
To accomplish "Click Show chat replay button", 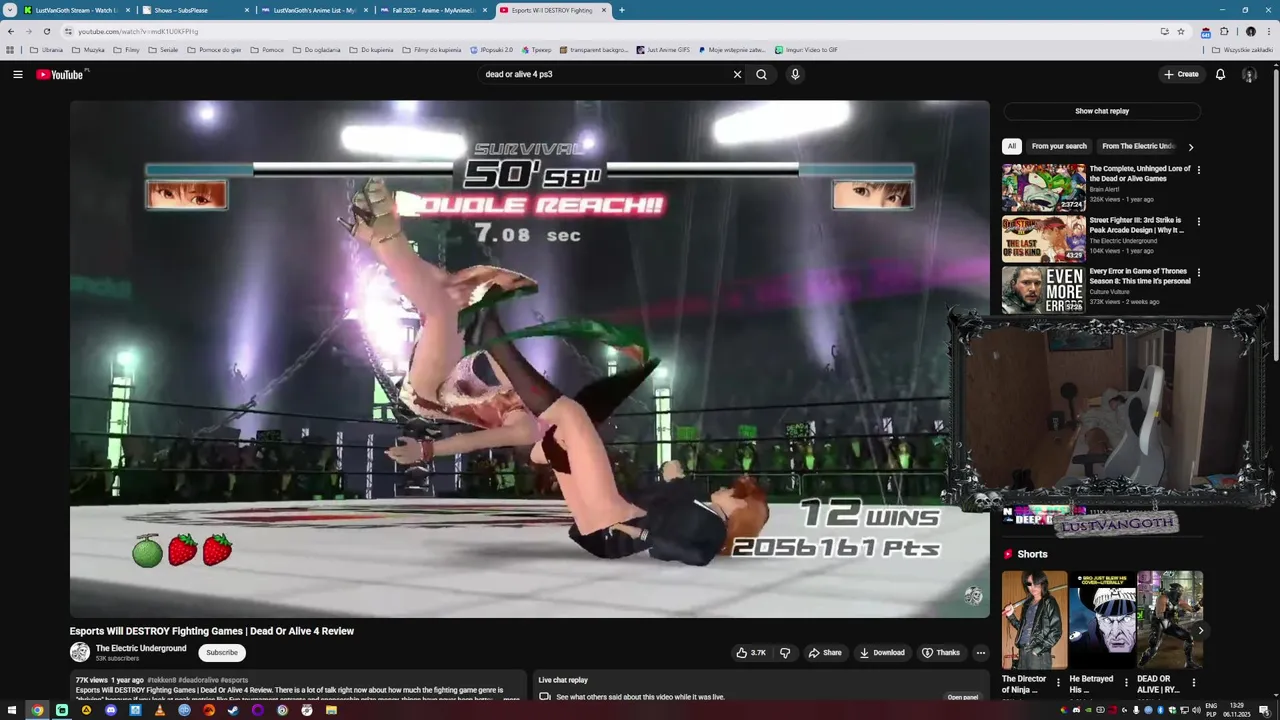I will tap(1102, 111).
